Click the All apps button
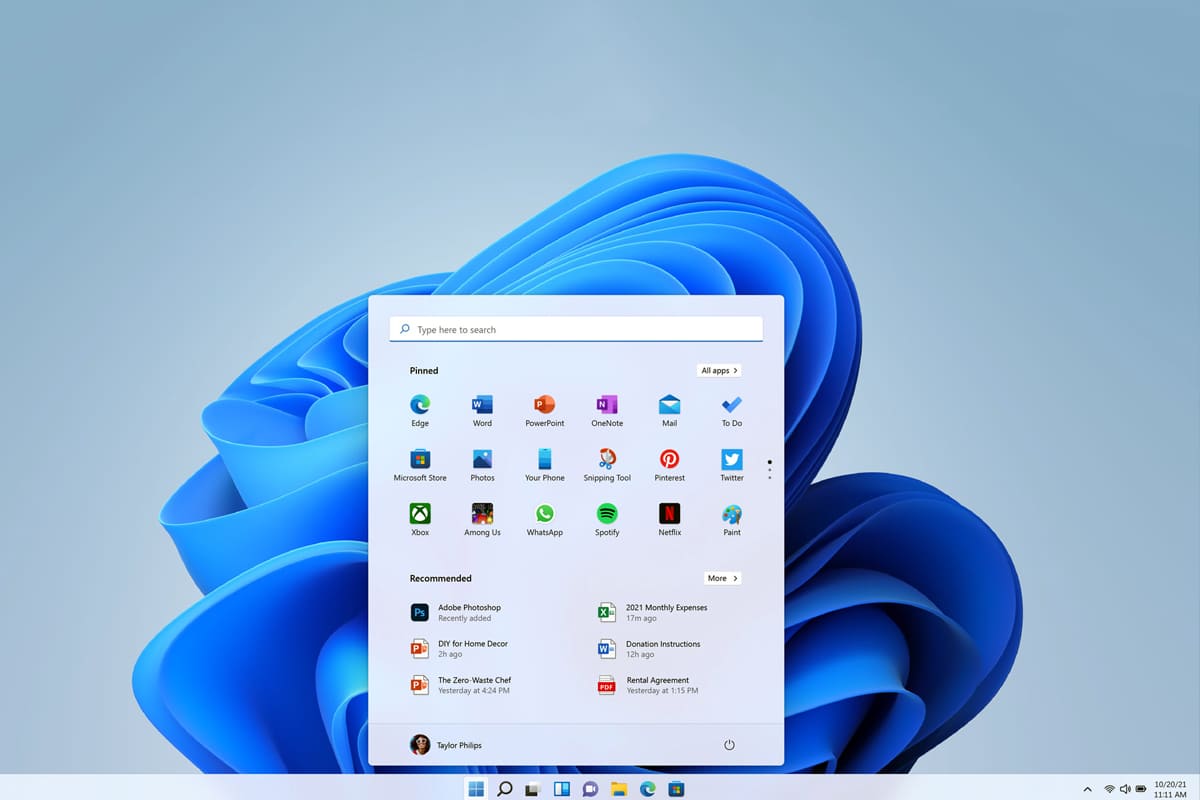This screenshot has height=800, width=1200. 719,370
